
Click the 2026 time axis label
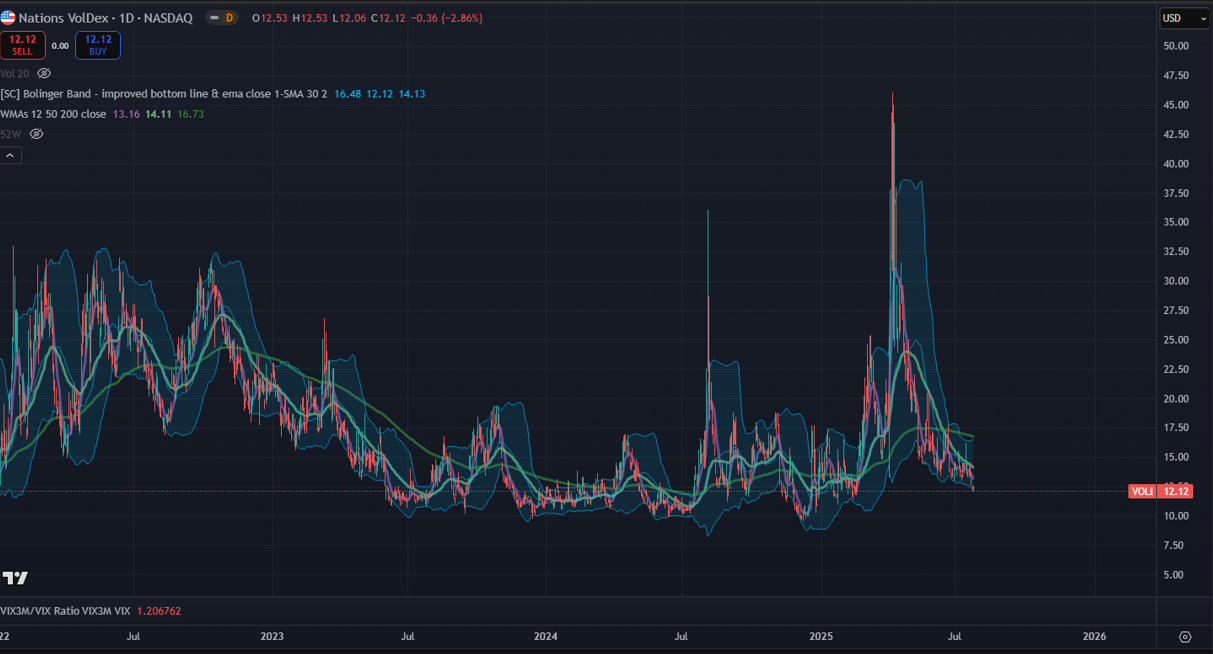(1095, 636)
